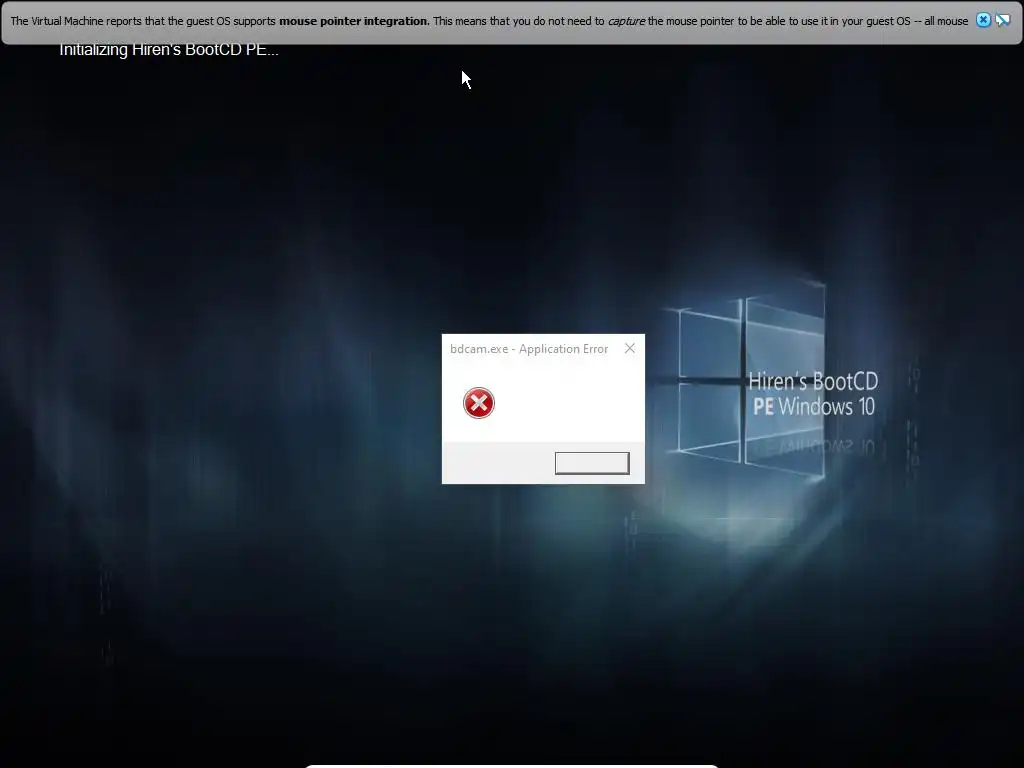Click the don't-show-again icon on the notification bar
Viewport: 1024px width, 768px height.
[x=1002, y=20]
